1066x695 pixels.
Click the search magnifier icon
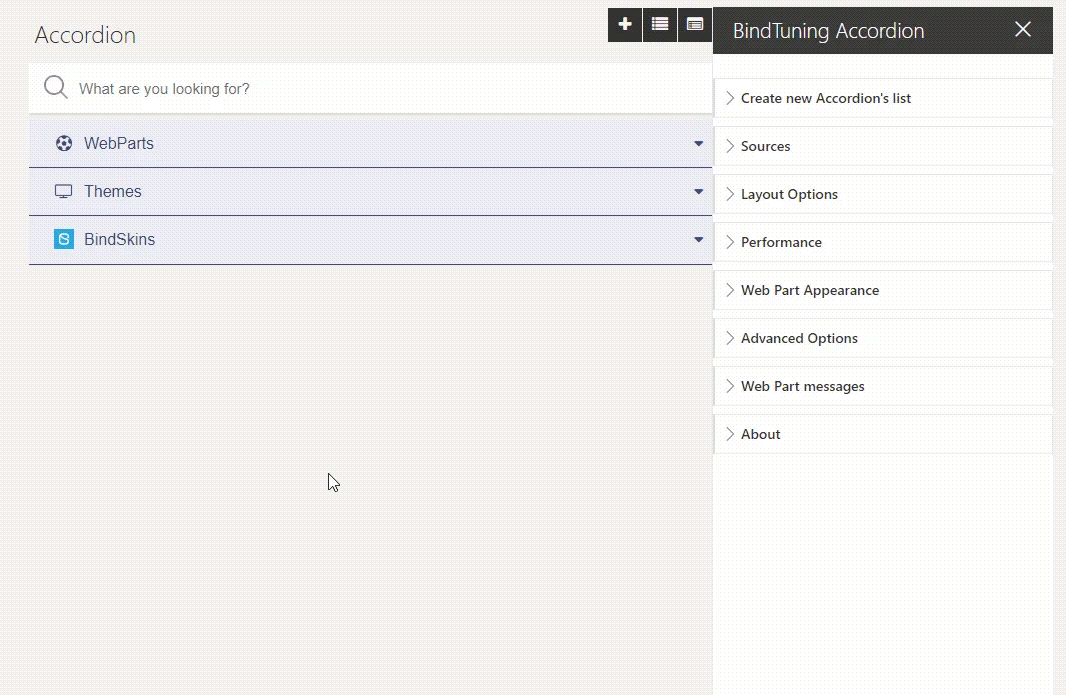(x=55, y=87)
